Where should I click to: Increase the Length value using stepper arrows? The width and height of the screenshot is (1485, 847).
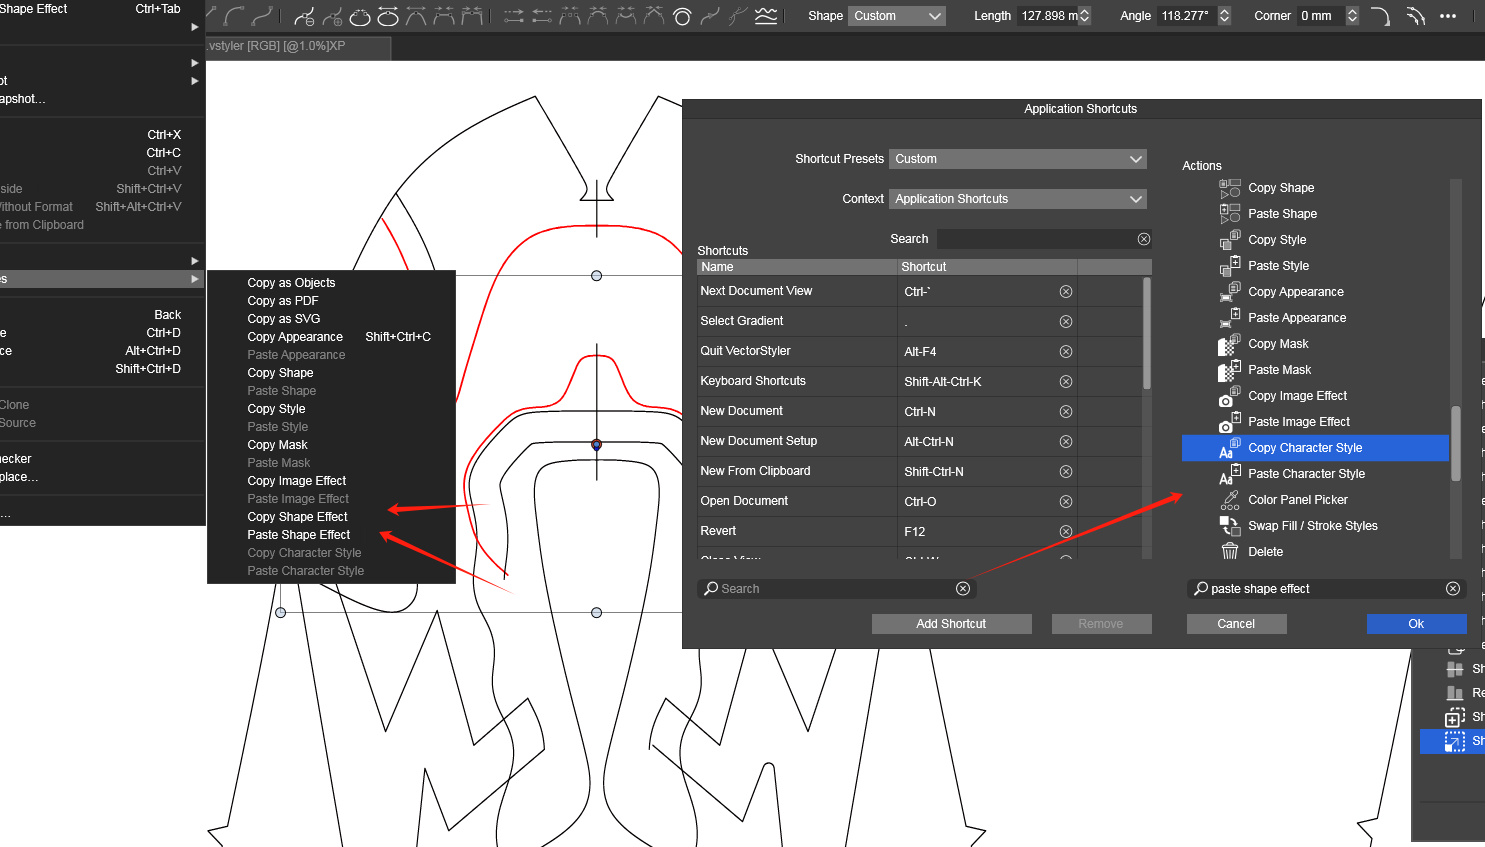(1085, 12)
